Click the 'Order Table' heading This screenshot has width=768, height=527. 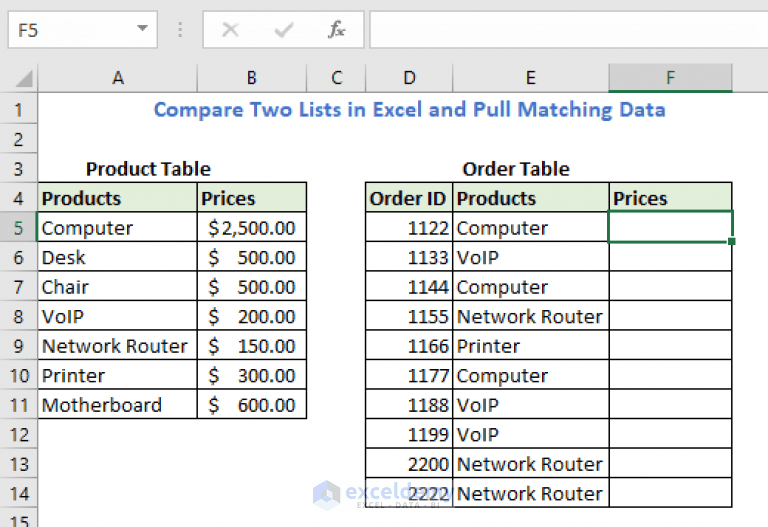click(516, 169)
